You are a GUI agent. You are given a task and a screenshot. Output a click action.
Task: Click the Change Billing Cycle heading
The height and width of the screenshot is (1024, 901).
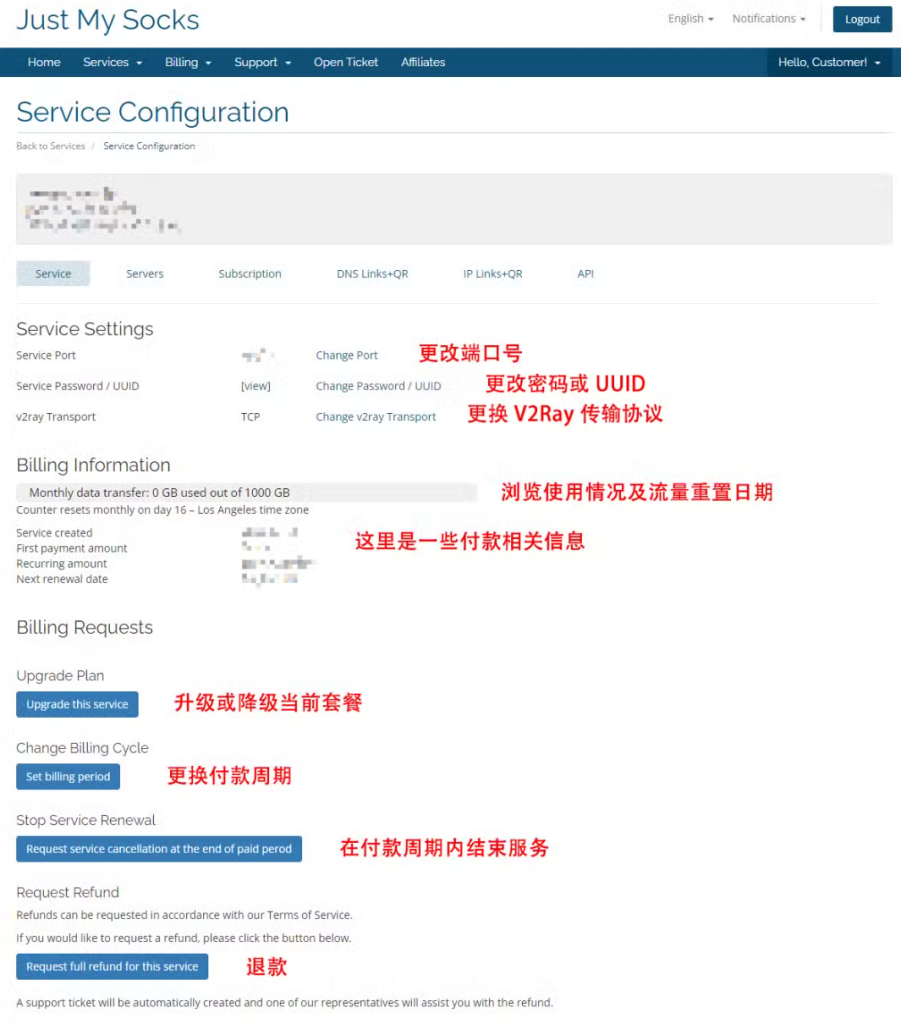82,748
